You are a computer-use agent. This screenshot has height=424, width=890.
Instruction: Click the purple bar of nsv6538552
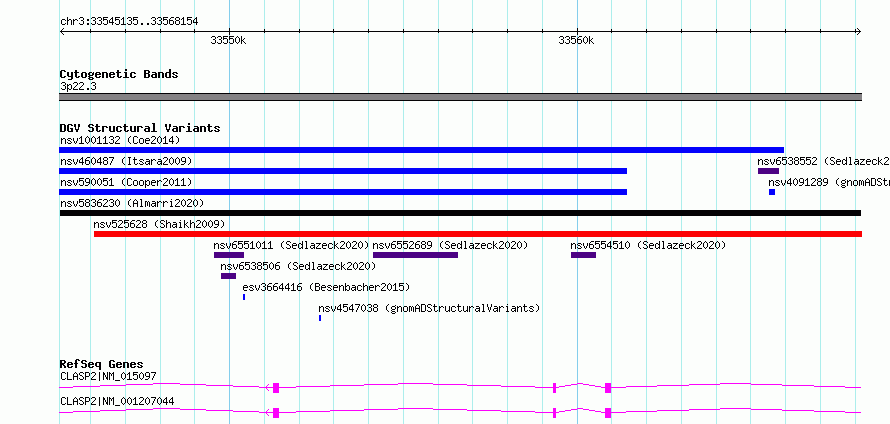pos(769,171)
